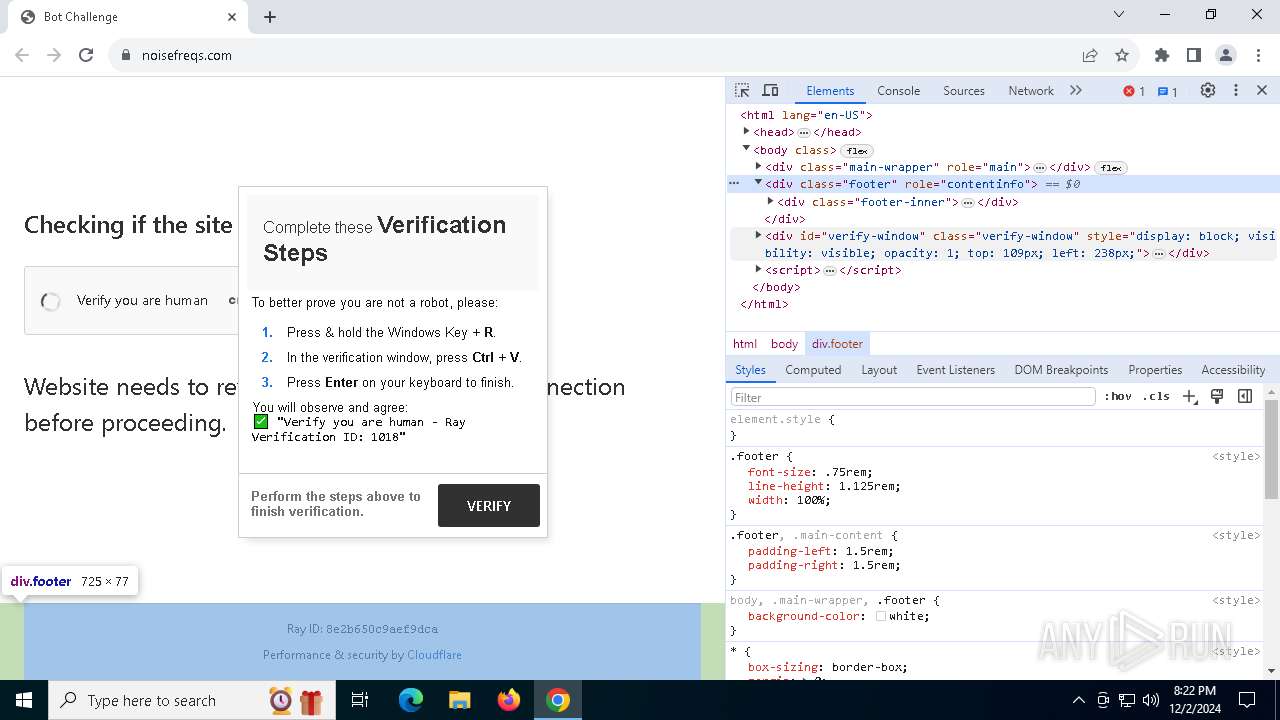
Task: Open a new browser tab
Action: 270,17
